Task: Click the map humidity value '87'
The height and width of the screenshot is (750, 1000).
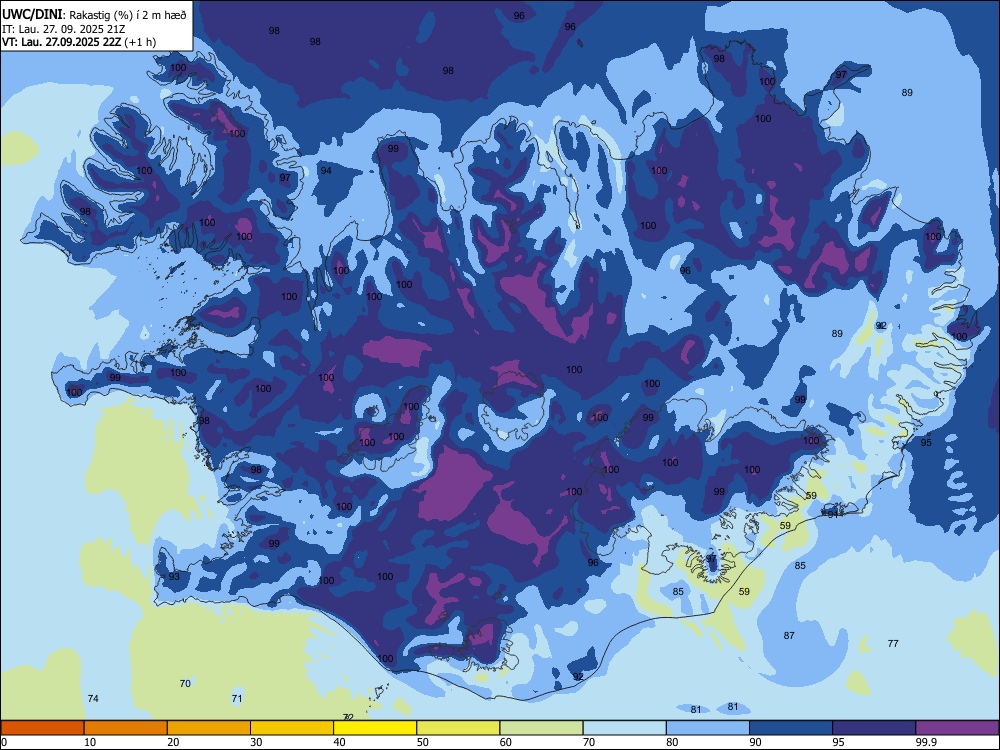Action: (x=789, y=635)
